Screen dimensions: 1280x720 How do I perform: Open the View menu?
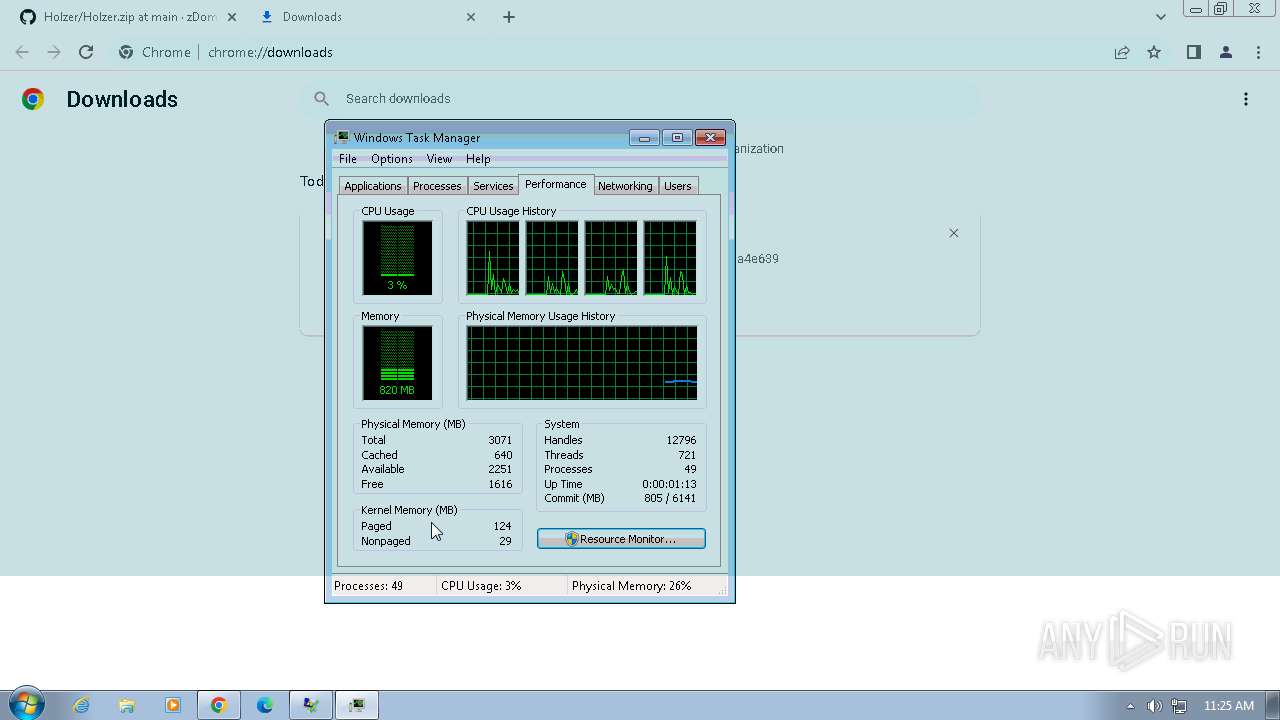(x=439, y=159)
